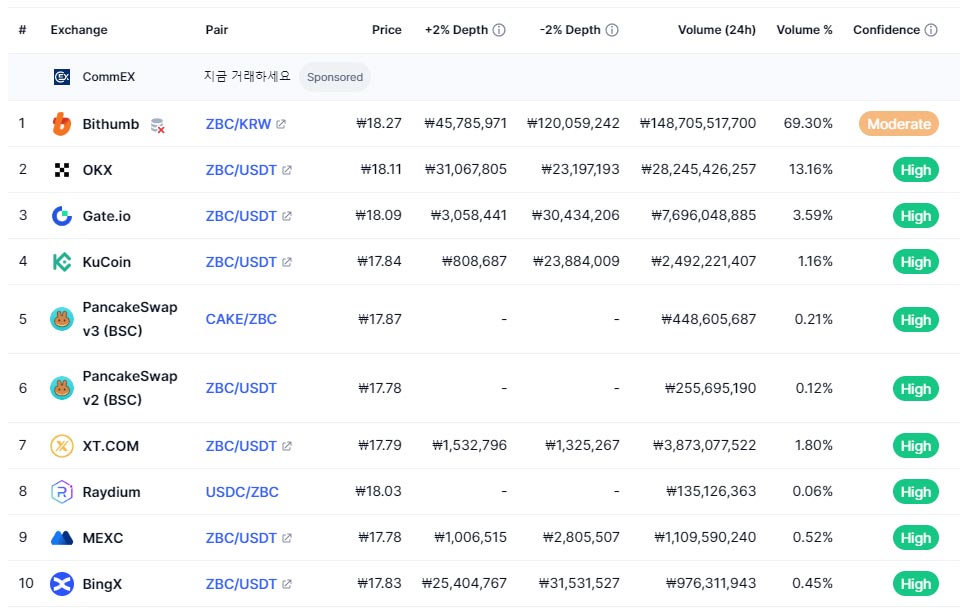Click the ₩25,404,767 depth value
This screenshot has width=960, height=610.
464,583
